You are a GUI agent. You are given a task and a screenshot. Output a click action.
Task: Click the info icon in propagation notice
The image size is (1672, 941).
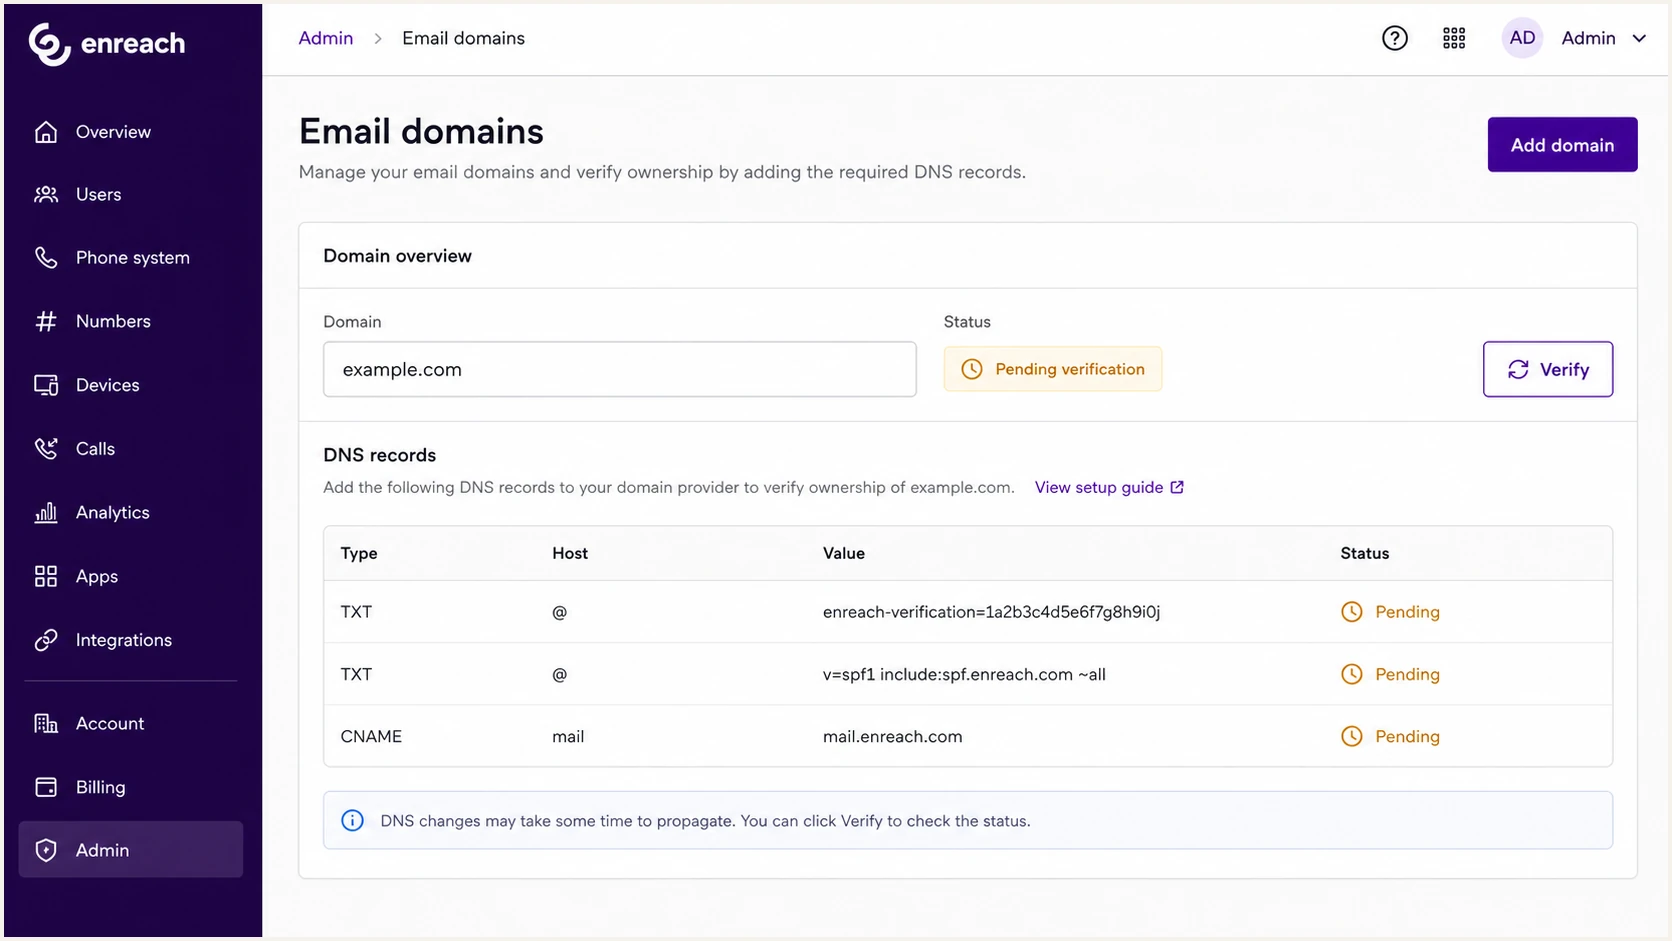[x=353, y=821]
